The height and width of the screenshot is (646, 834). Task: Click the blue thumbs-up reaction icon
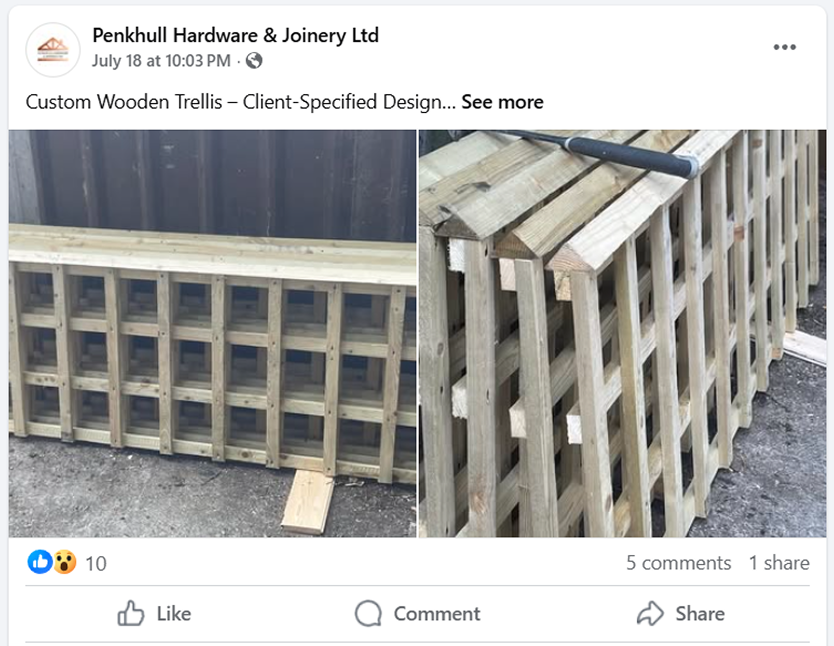click(x=40, y=562)
